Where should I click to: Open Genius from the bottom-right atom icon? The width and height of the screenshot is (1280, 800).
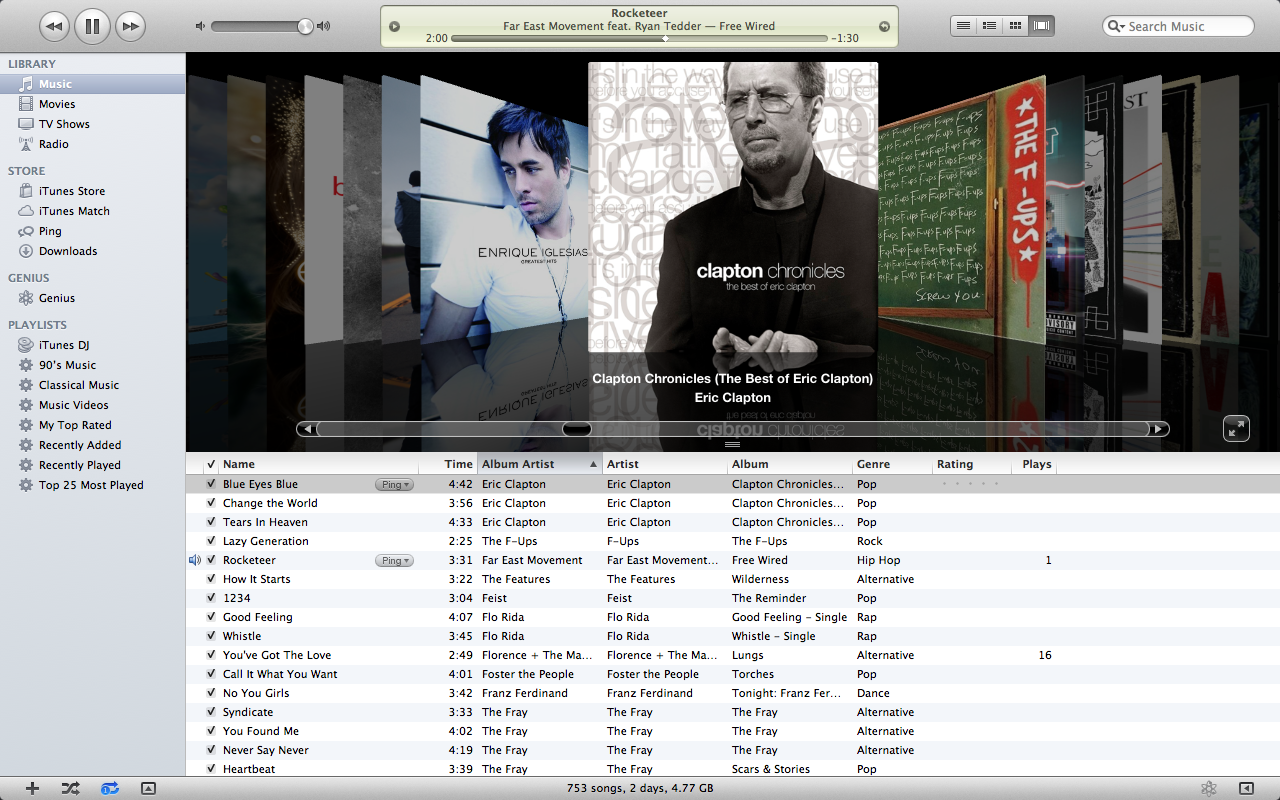tap(1209, 788)
